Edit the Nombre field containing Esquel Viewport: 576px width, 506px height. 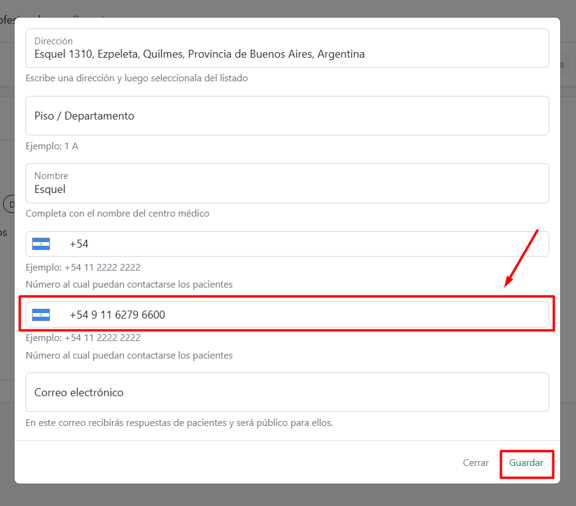(287, 183)
